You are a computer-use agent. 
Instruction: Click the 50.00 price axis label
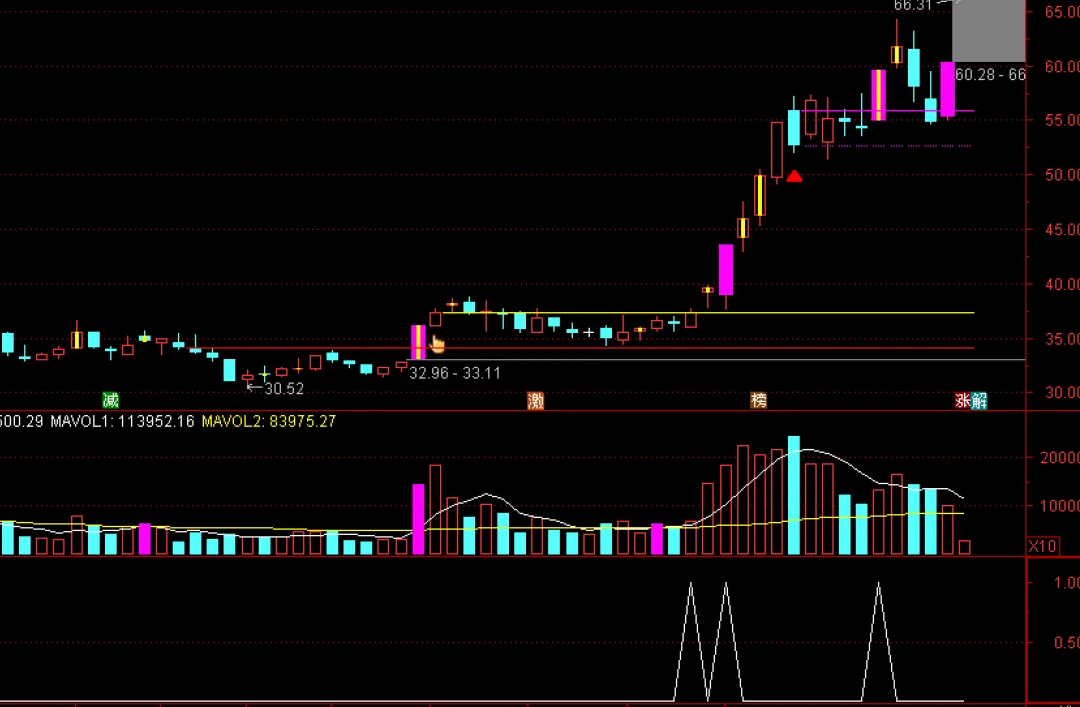(x=1062, y=175)
